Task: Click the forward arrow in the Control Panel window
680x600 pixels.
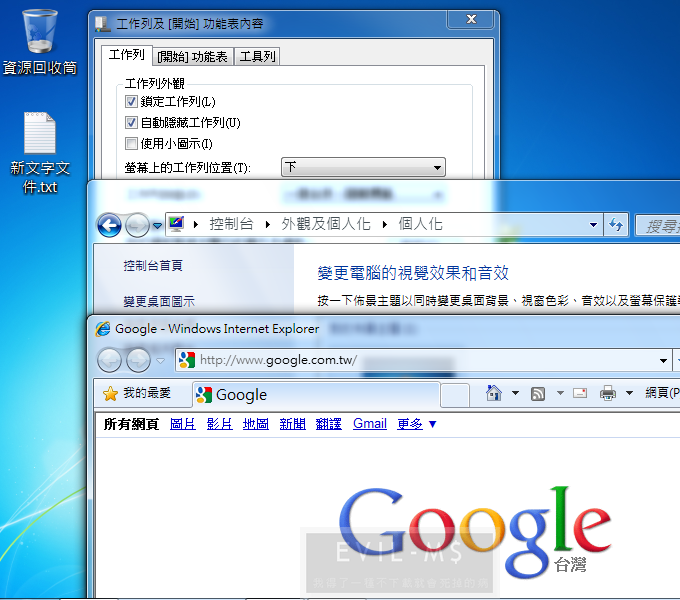Action: point(137,225)
